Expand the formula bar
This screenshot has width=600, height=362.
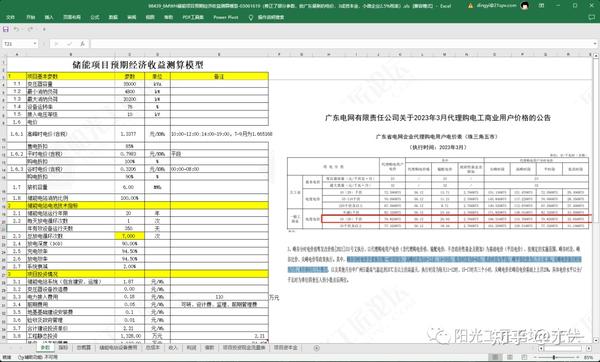[x=595, y=44]
